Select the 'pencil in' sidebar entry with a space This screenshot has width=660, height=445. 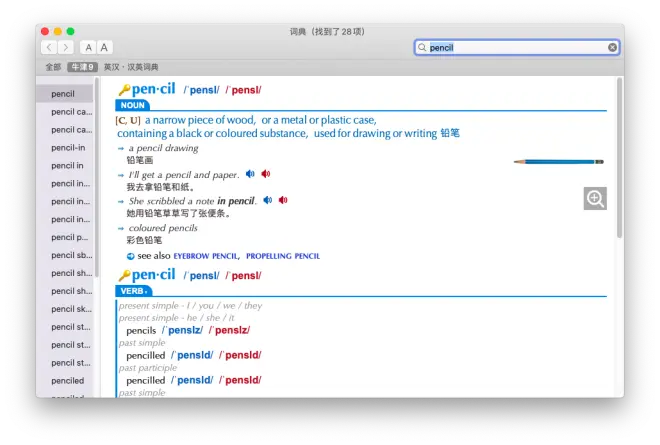pos(65,165)
